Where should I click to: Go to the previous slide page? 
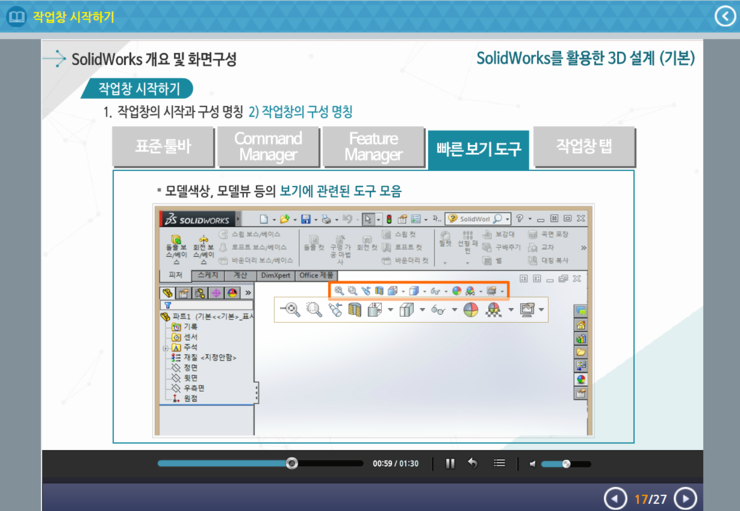615,499
